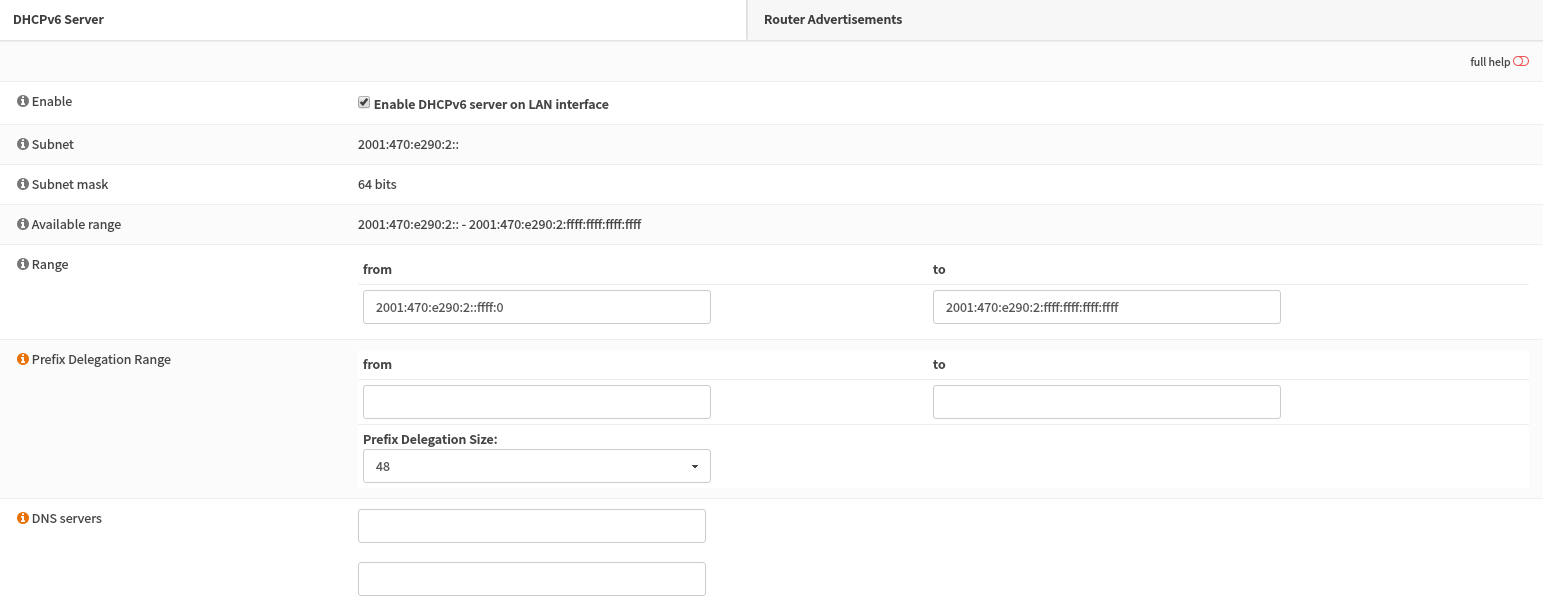1543x605 pixels.
Task: Show help for Available range
Action: coord(23,225)
